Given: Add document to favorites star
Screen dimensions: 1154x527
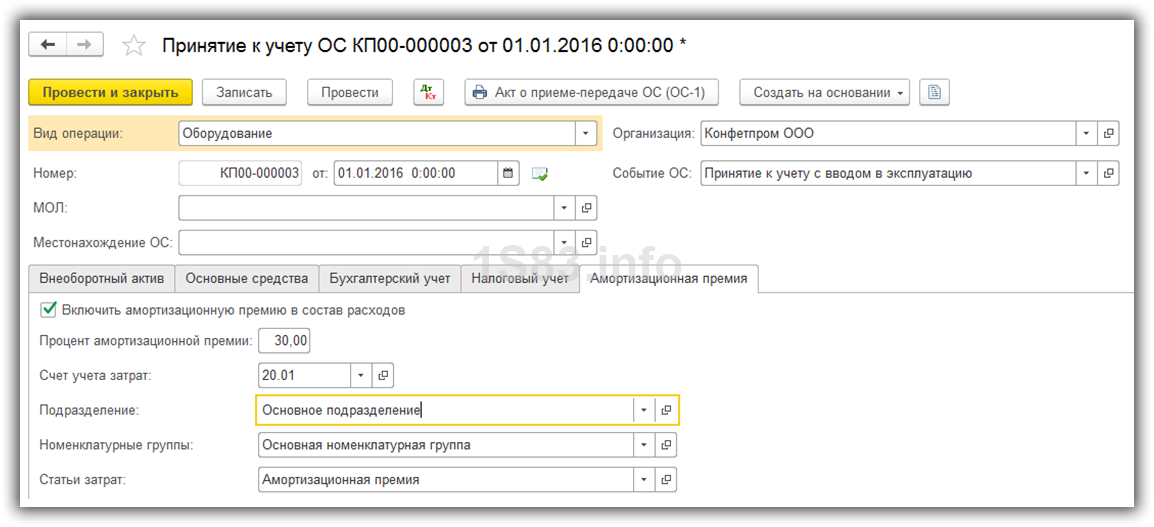Looking at the screenshot, I should 134,46.
